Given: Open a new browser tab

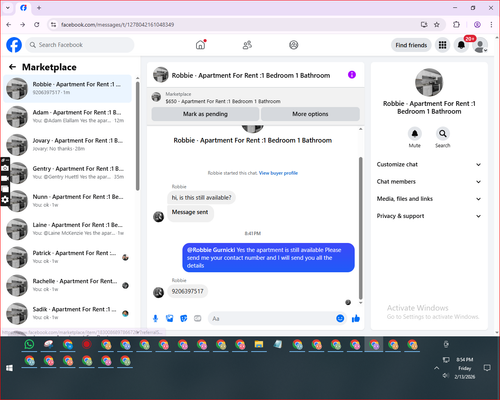Looking at the screenshot, I should [x=39, y=8].
